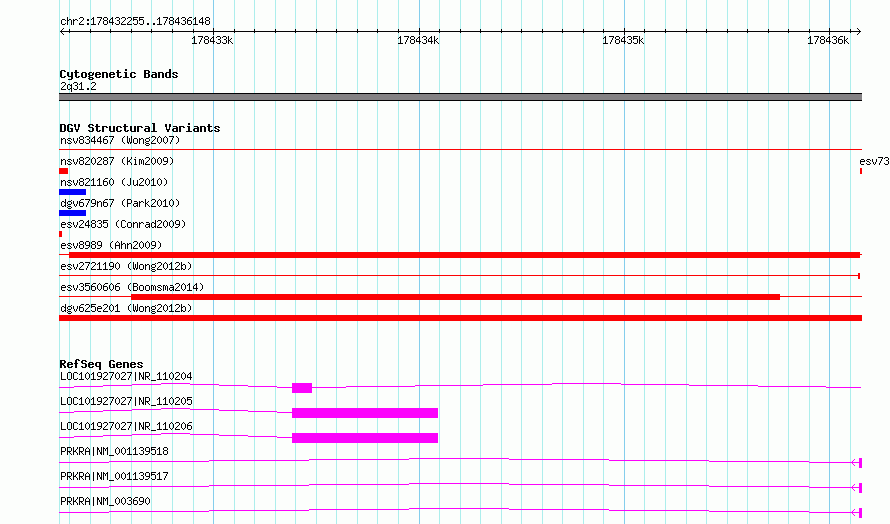Select the small red nsv820287 variant bar
This screenshot has height=524, width=890.
[x=64, y=171]
